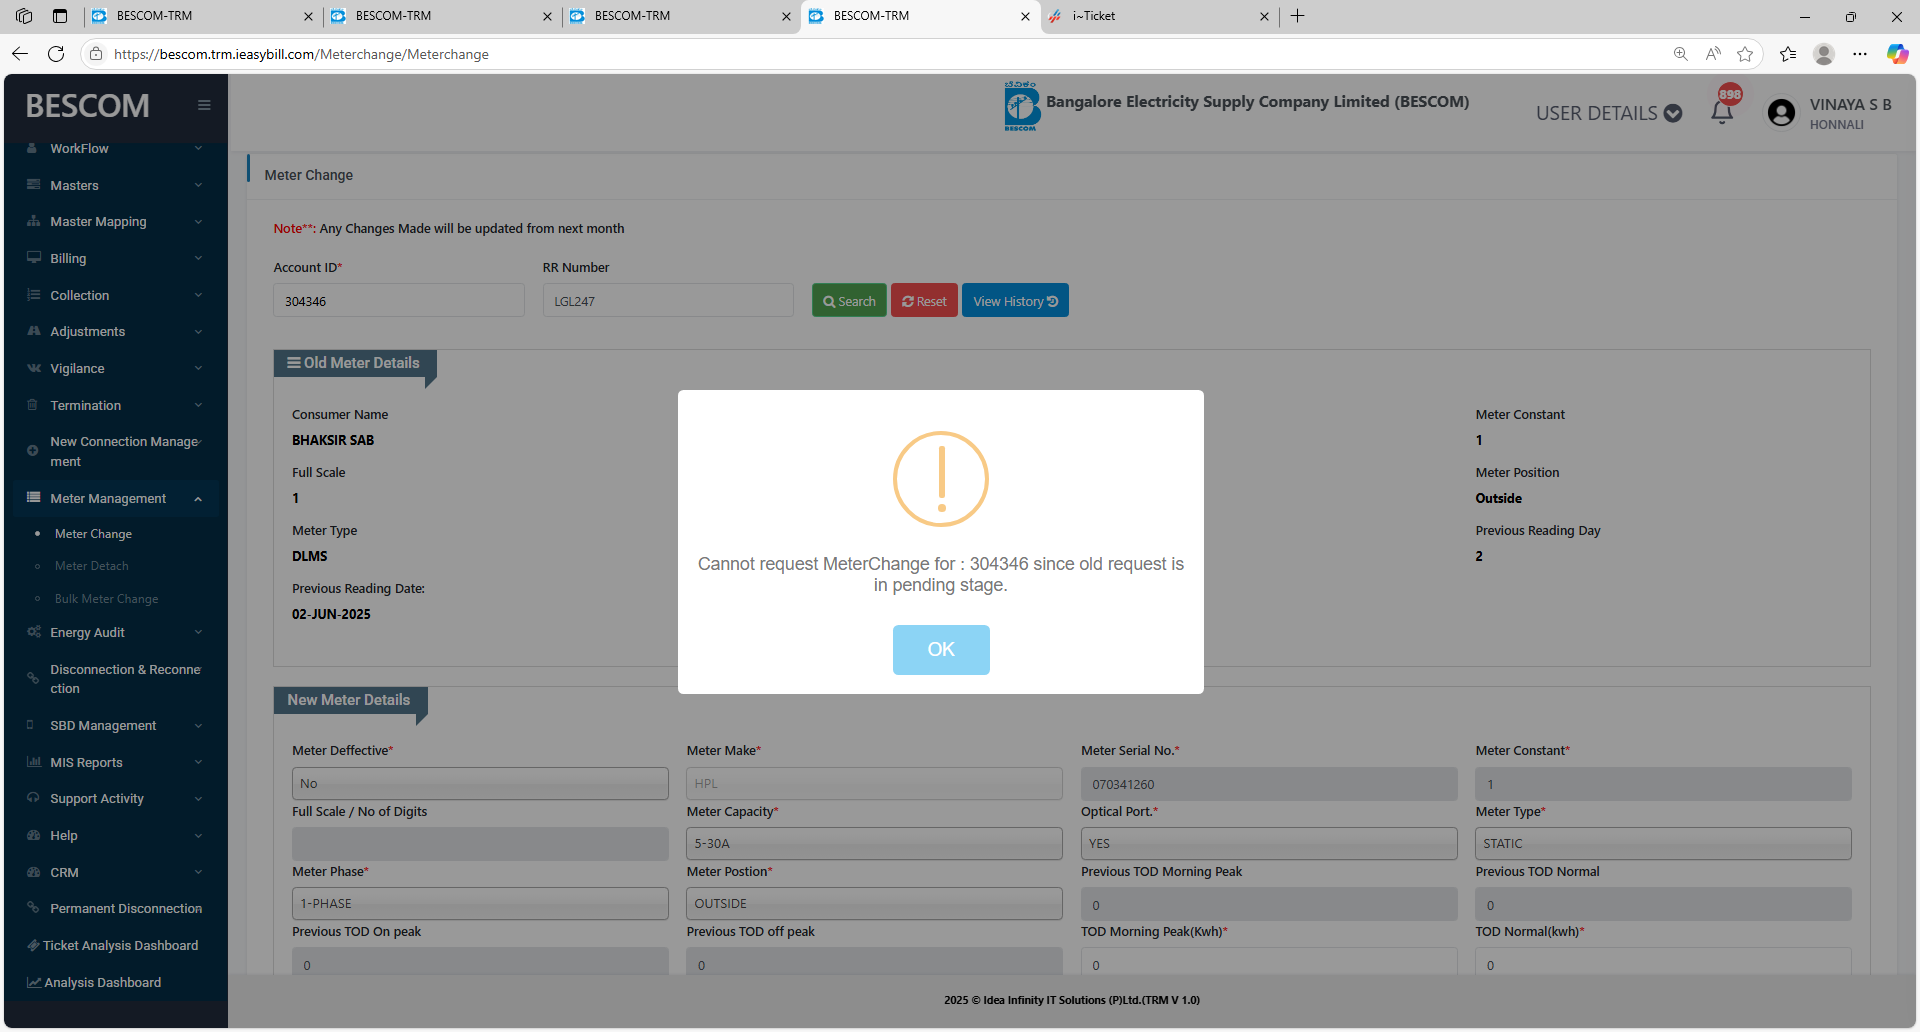Expand the Termination sidebar menu
Screen dimensions: 1920x1032
click(116, 405)
